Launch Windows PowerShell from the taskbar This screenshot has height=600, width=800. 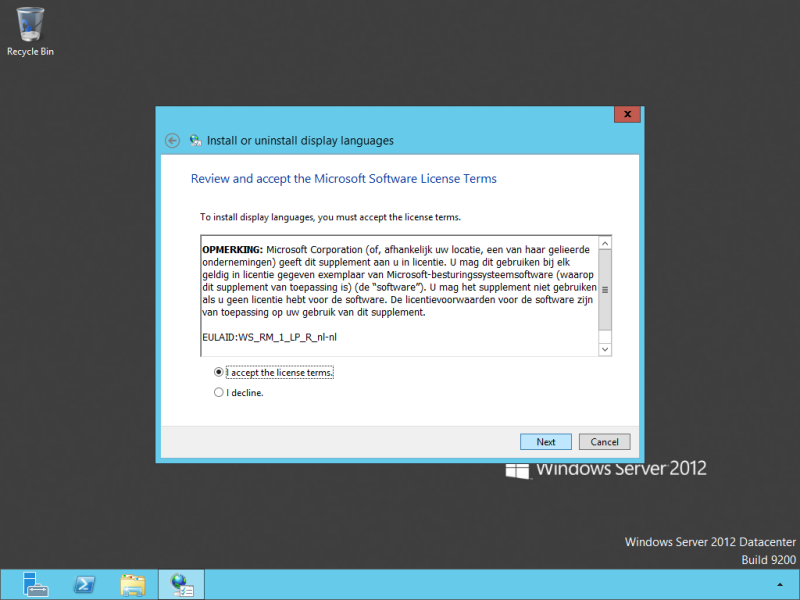tap(84, 585)
